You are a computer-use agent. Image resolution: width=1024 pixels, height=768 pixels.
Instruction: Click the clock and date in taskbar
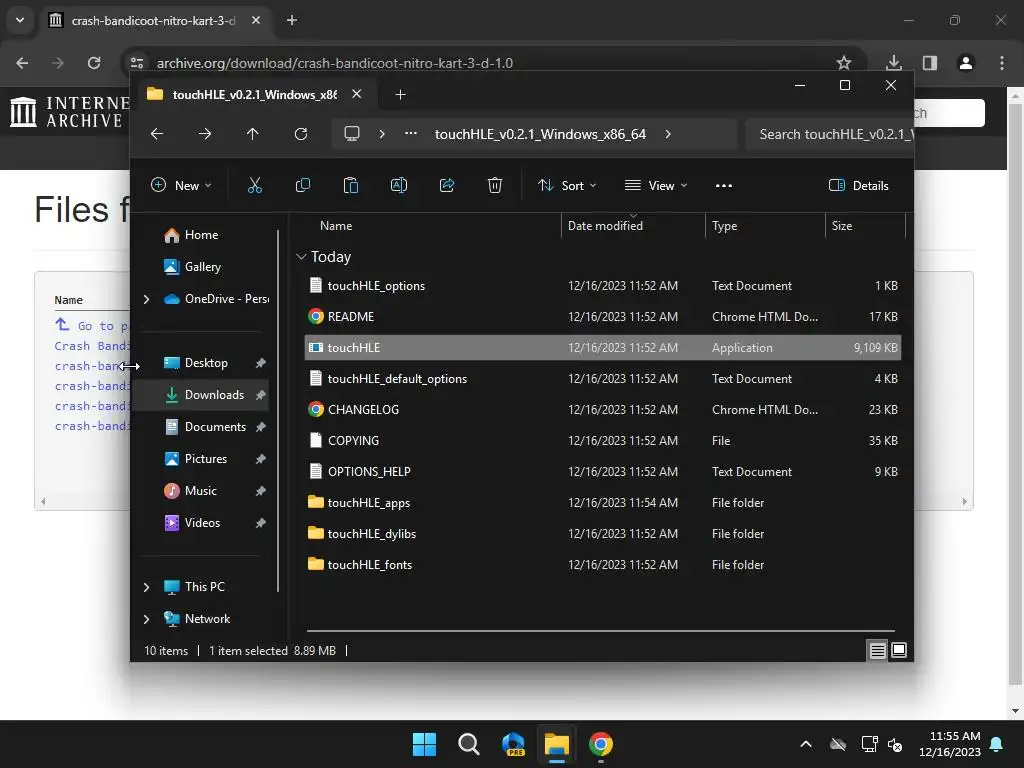[950, 744]
